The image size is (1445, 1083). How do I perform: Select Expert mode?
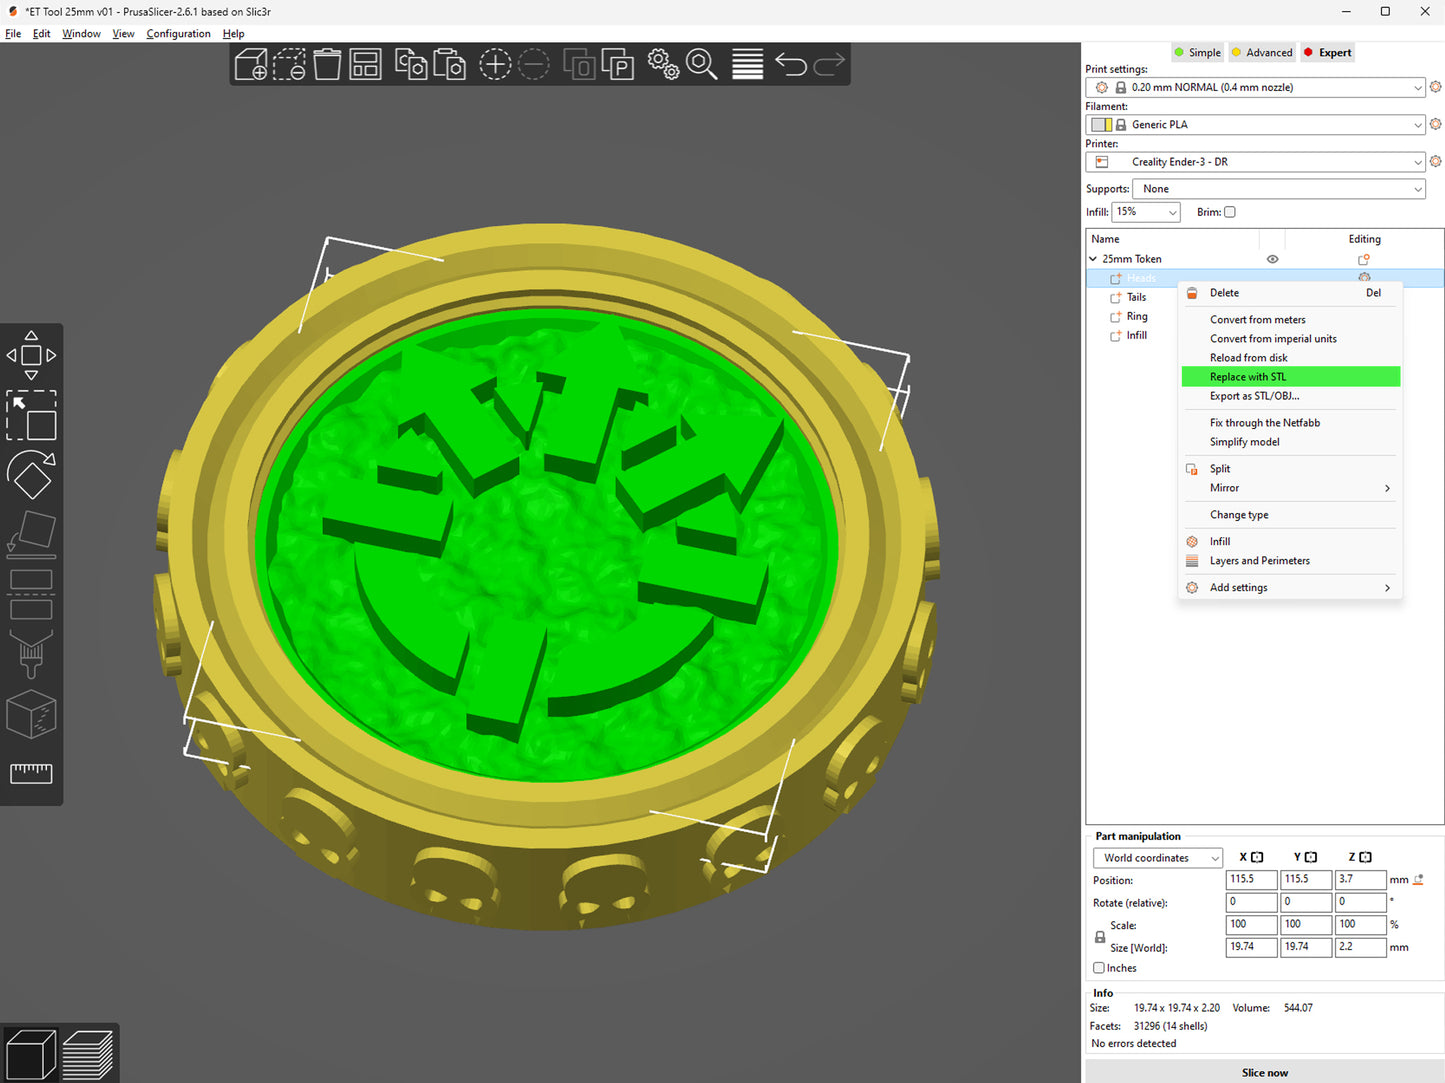[1327, 53]
